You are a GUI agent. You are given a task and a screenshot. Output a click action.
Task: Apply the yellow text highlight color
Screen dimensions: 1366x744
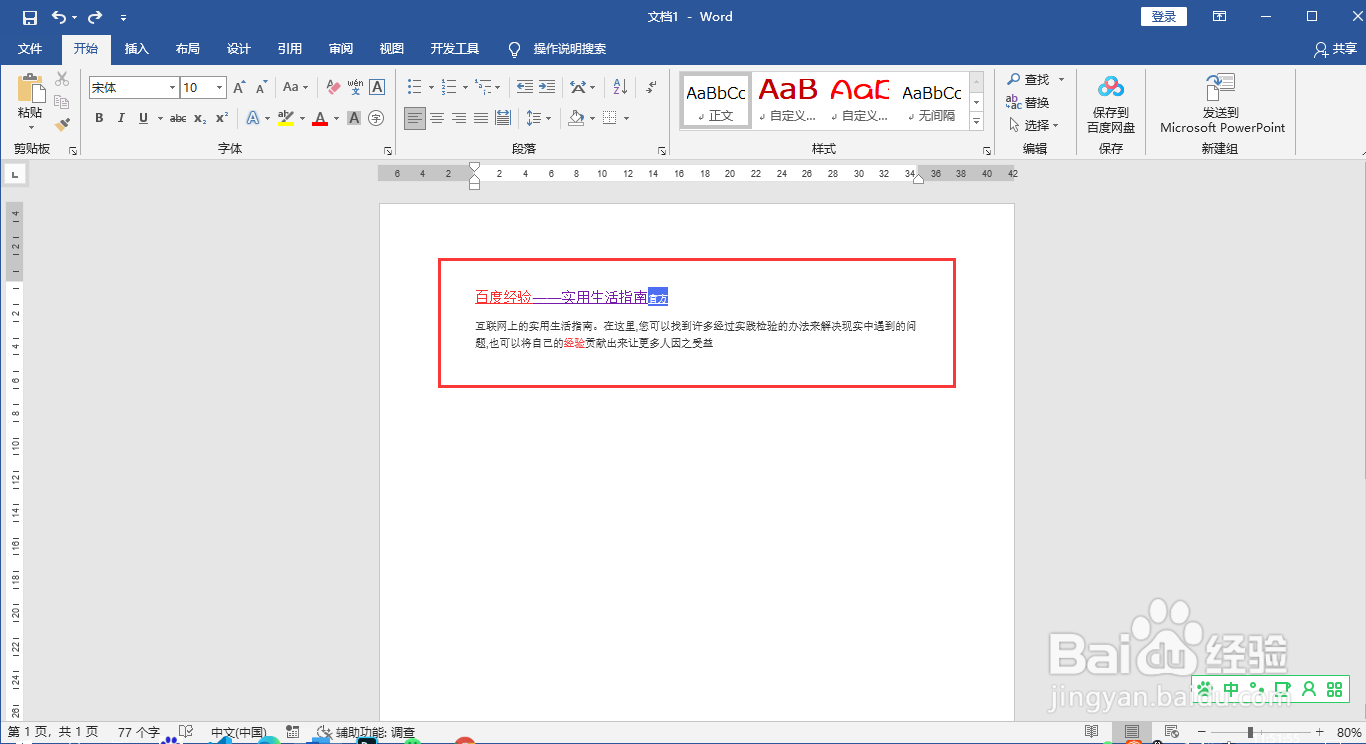pos(286,118)
